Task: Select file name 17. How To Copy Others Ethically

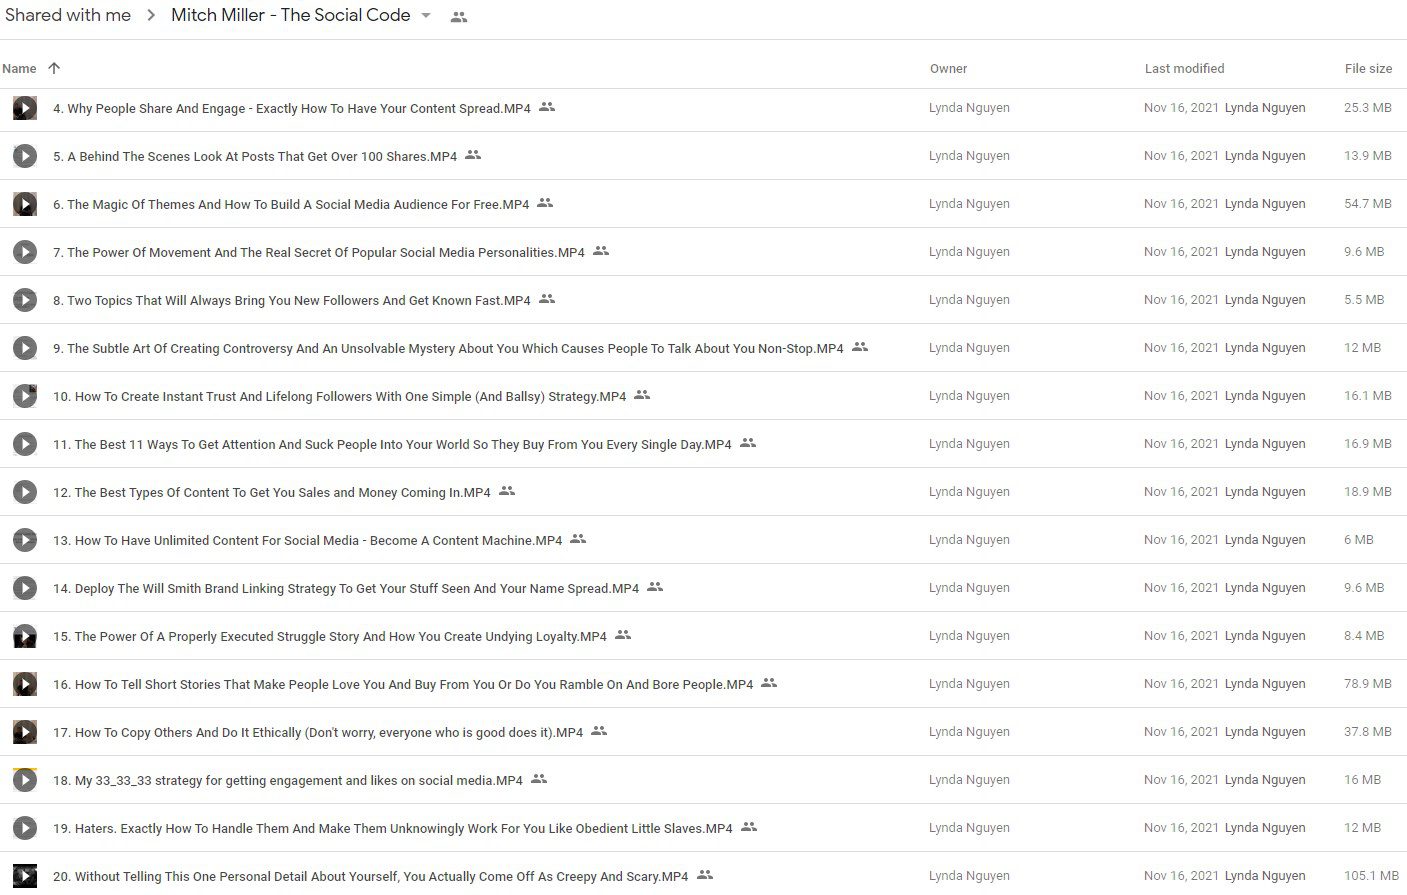Action: 318,732
